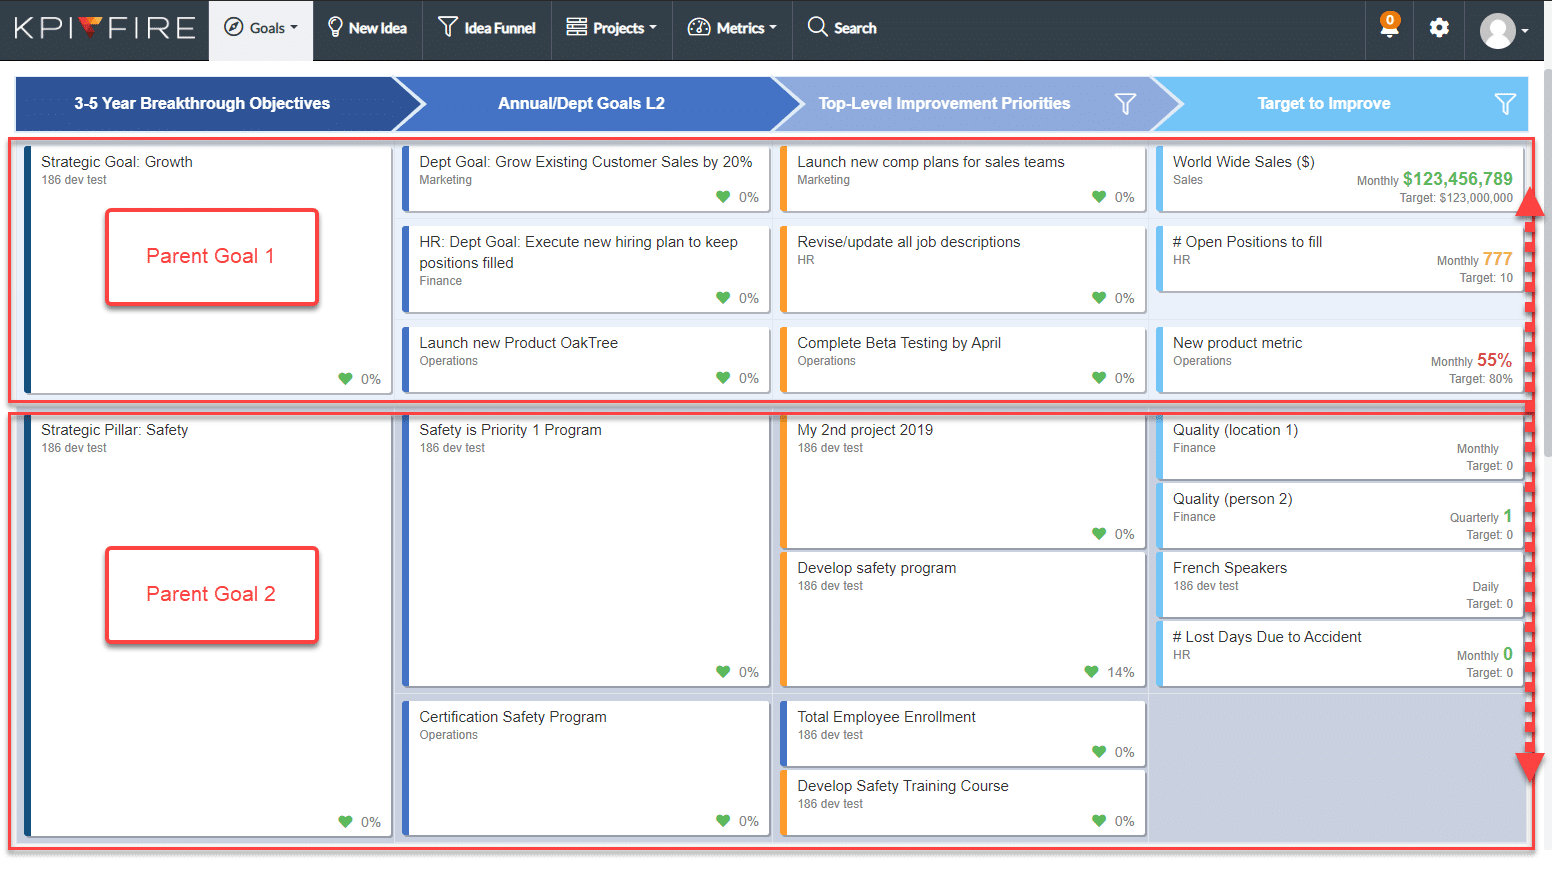Open Strategic Pillar: Safety card
The image size is (1562, 871).
[x=208, y=626]
